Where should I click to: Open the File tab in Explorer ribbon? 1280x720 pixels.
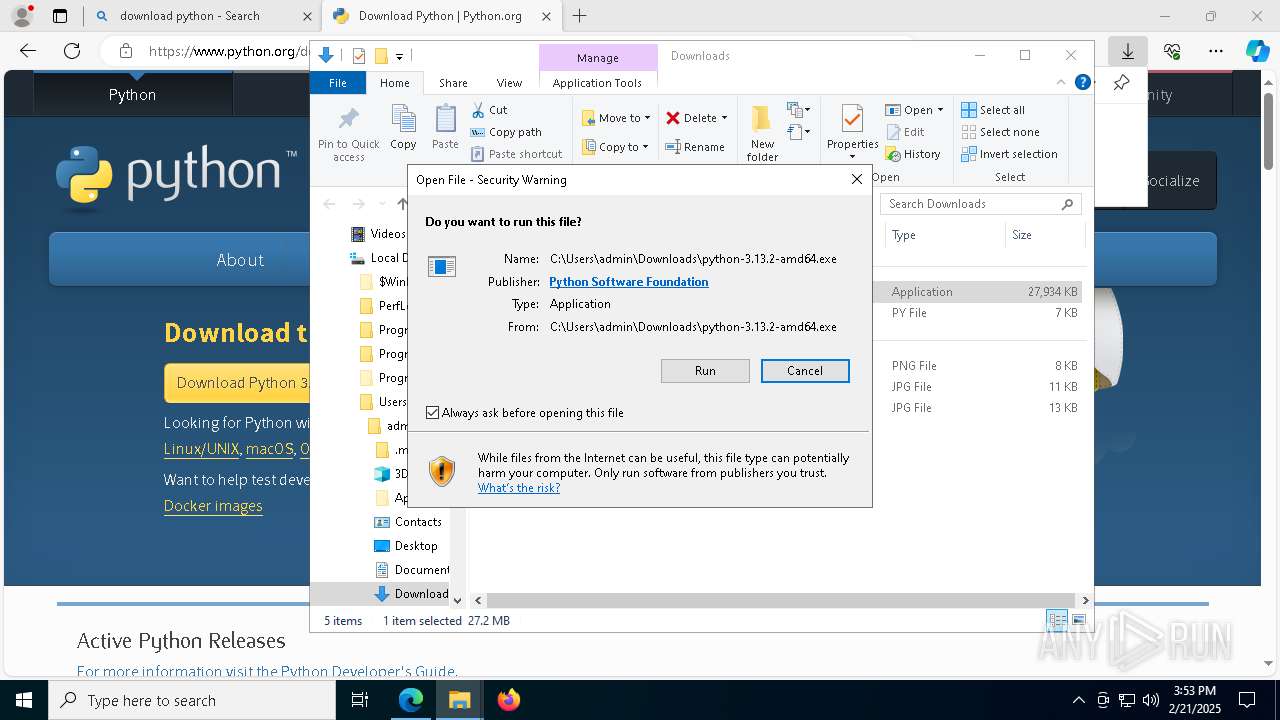338,83
